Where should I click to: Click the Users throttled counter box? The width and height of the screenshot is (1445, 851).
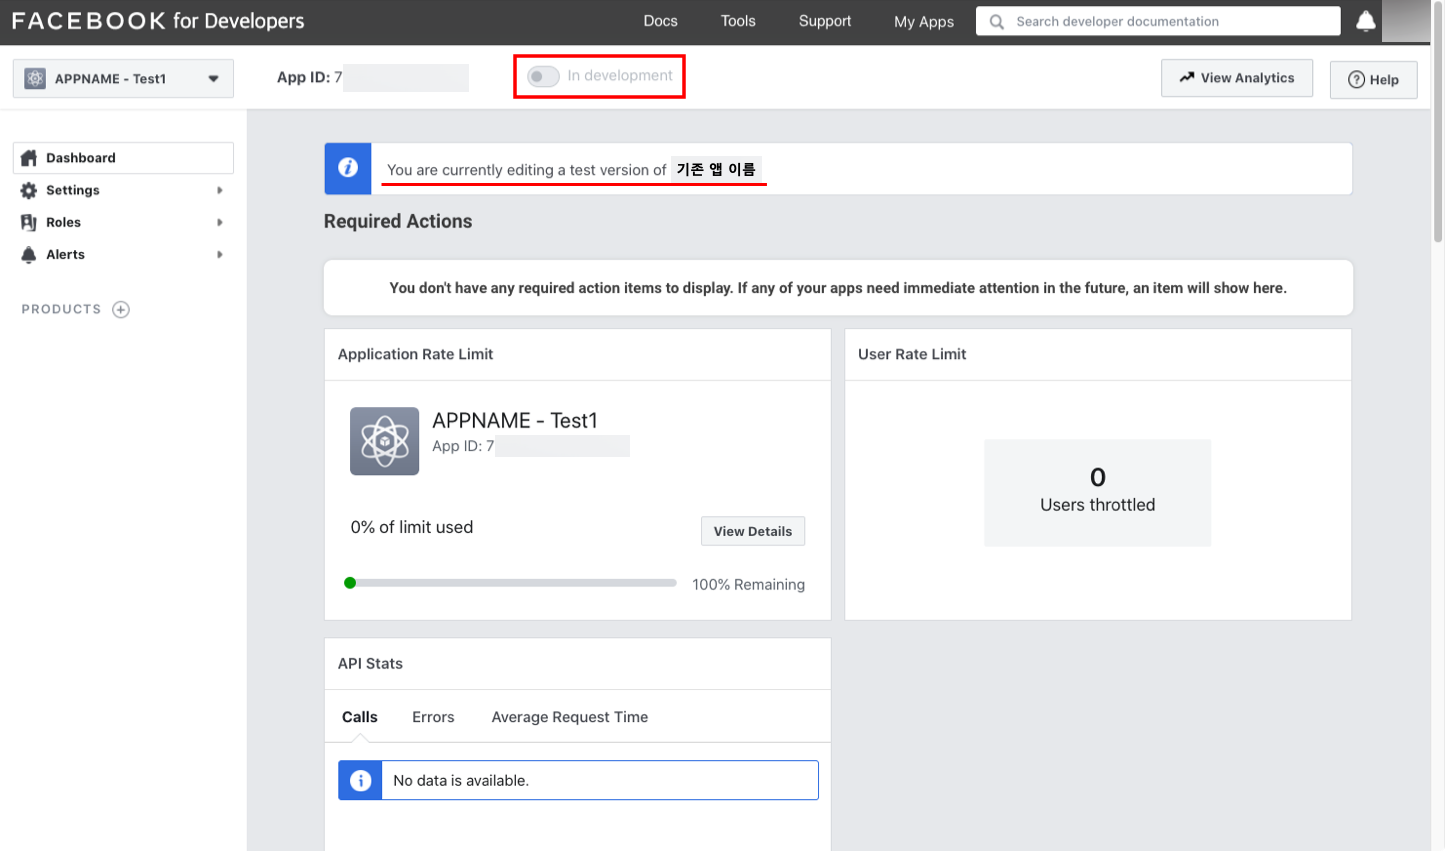click(x=1097, y=493)
